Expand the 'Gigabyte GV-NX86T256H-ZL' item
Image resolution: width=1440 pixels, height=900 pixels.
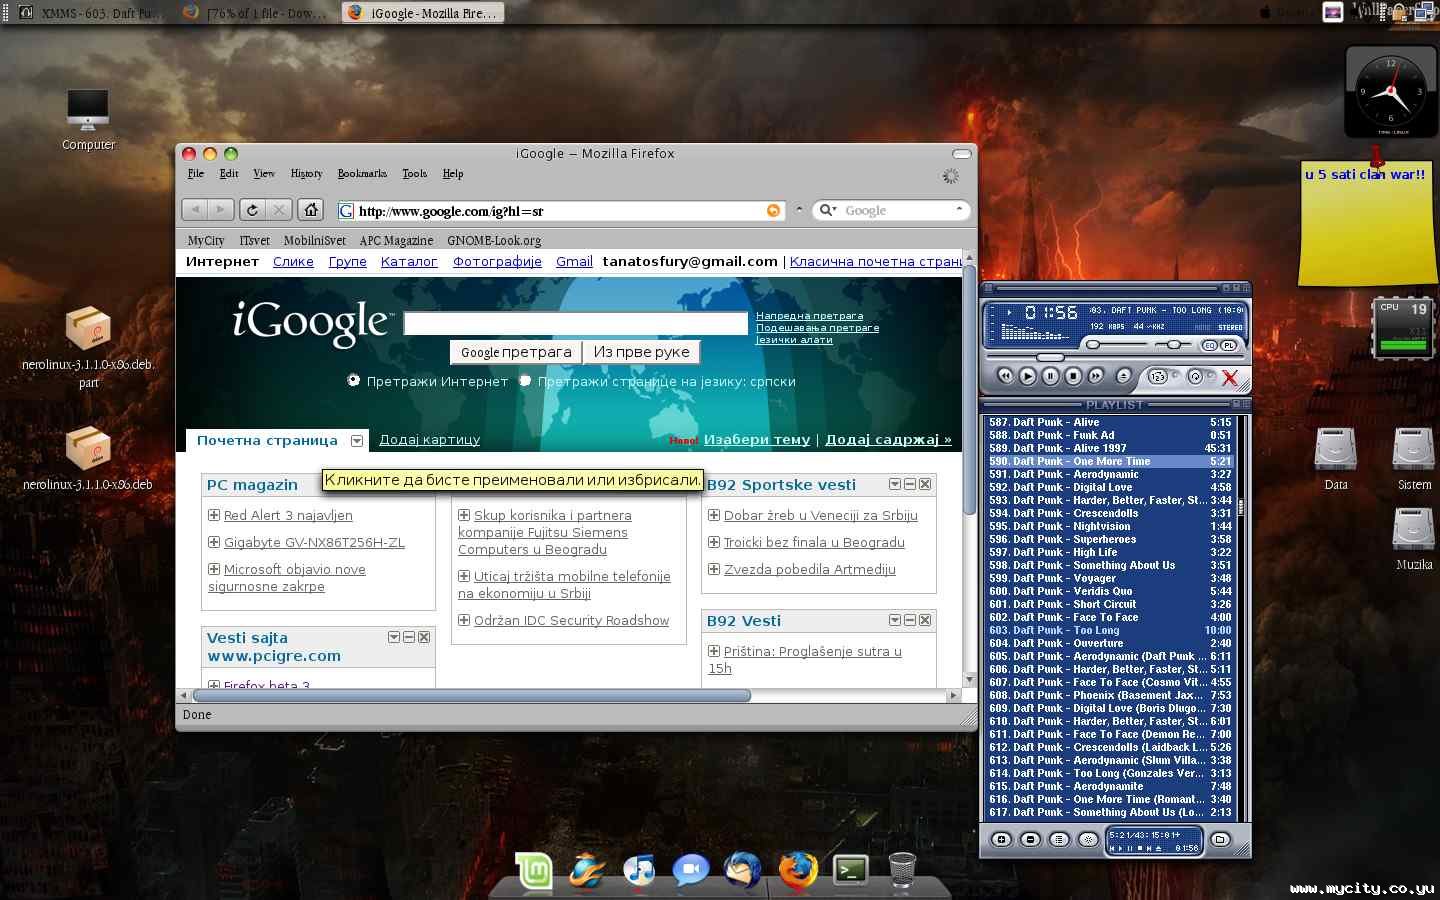tap(214, 542)
